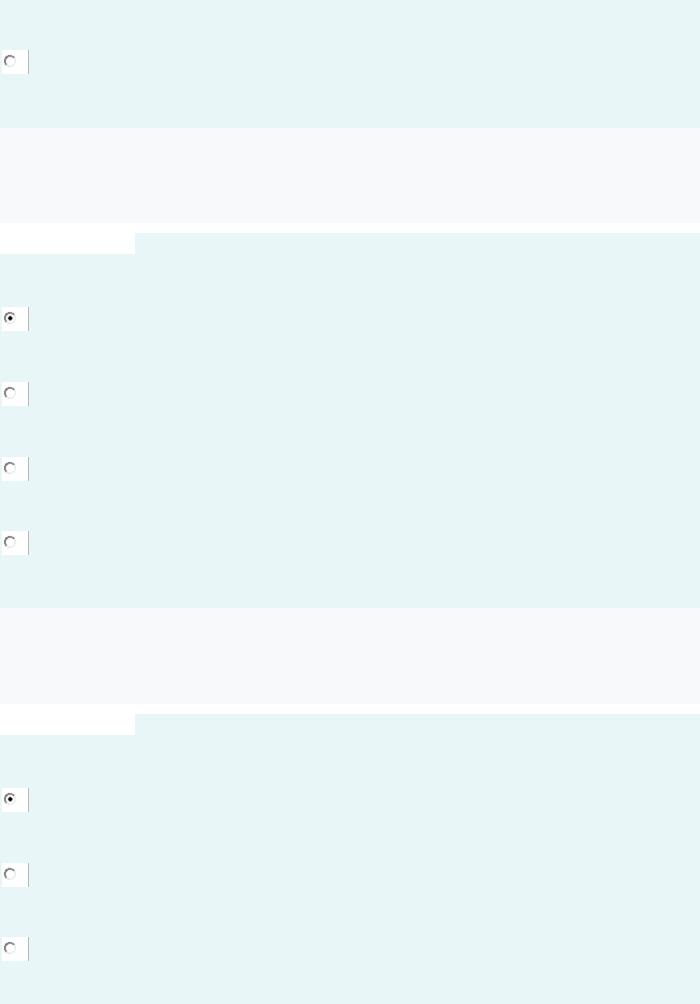700x1004 pixels.
Task: Click the answer area beside the topmost radio button
Action: (x=364, y=62)
